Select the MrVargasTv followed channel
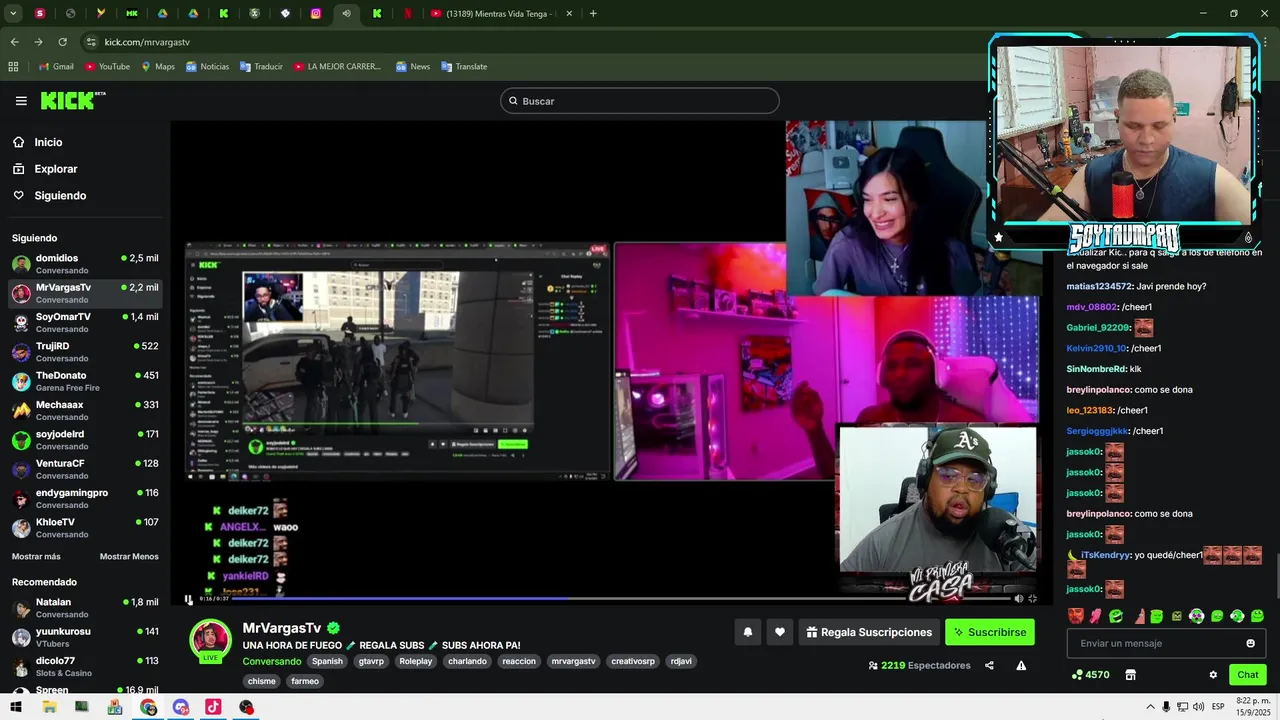The width and height of the screenshot is (1280, 720). tap(85, 293)
